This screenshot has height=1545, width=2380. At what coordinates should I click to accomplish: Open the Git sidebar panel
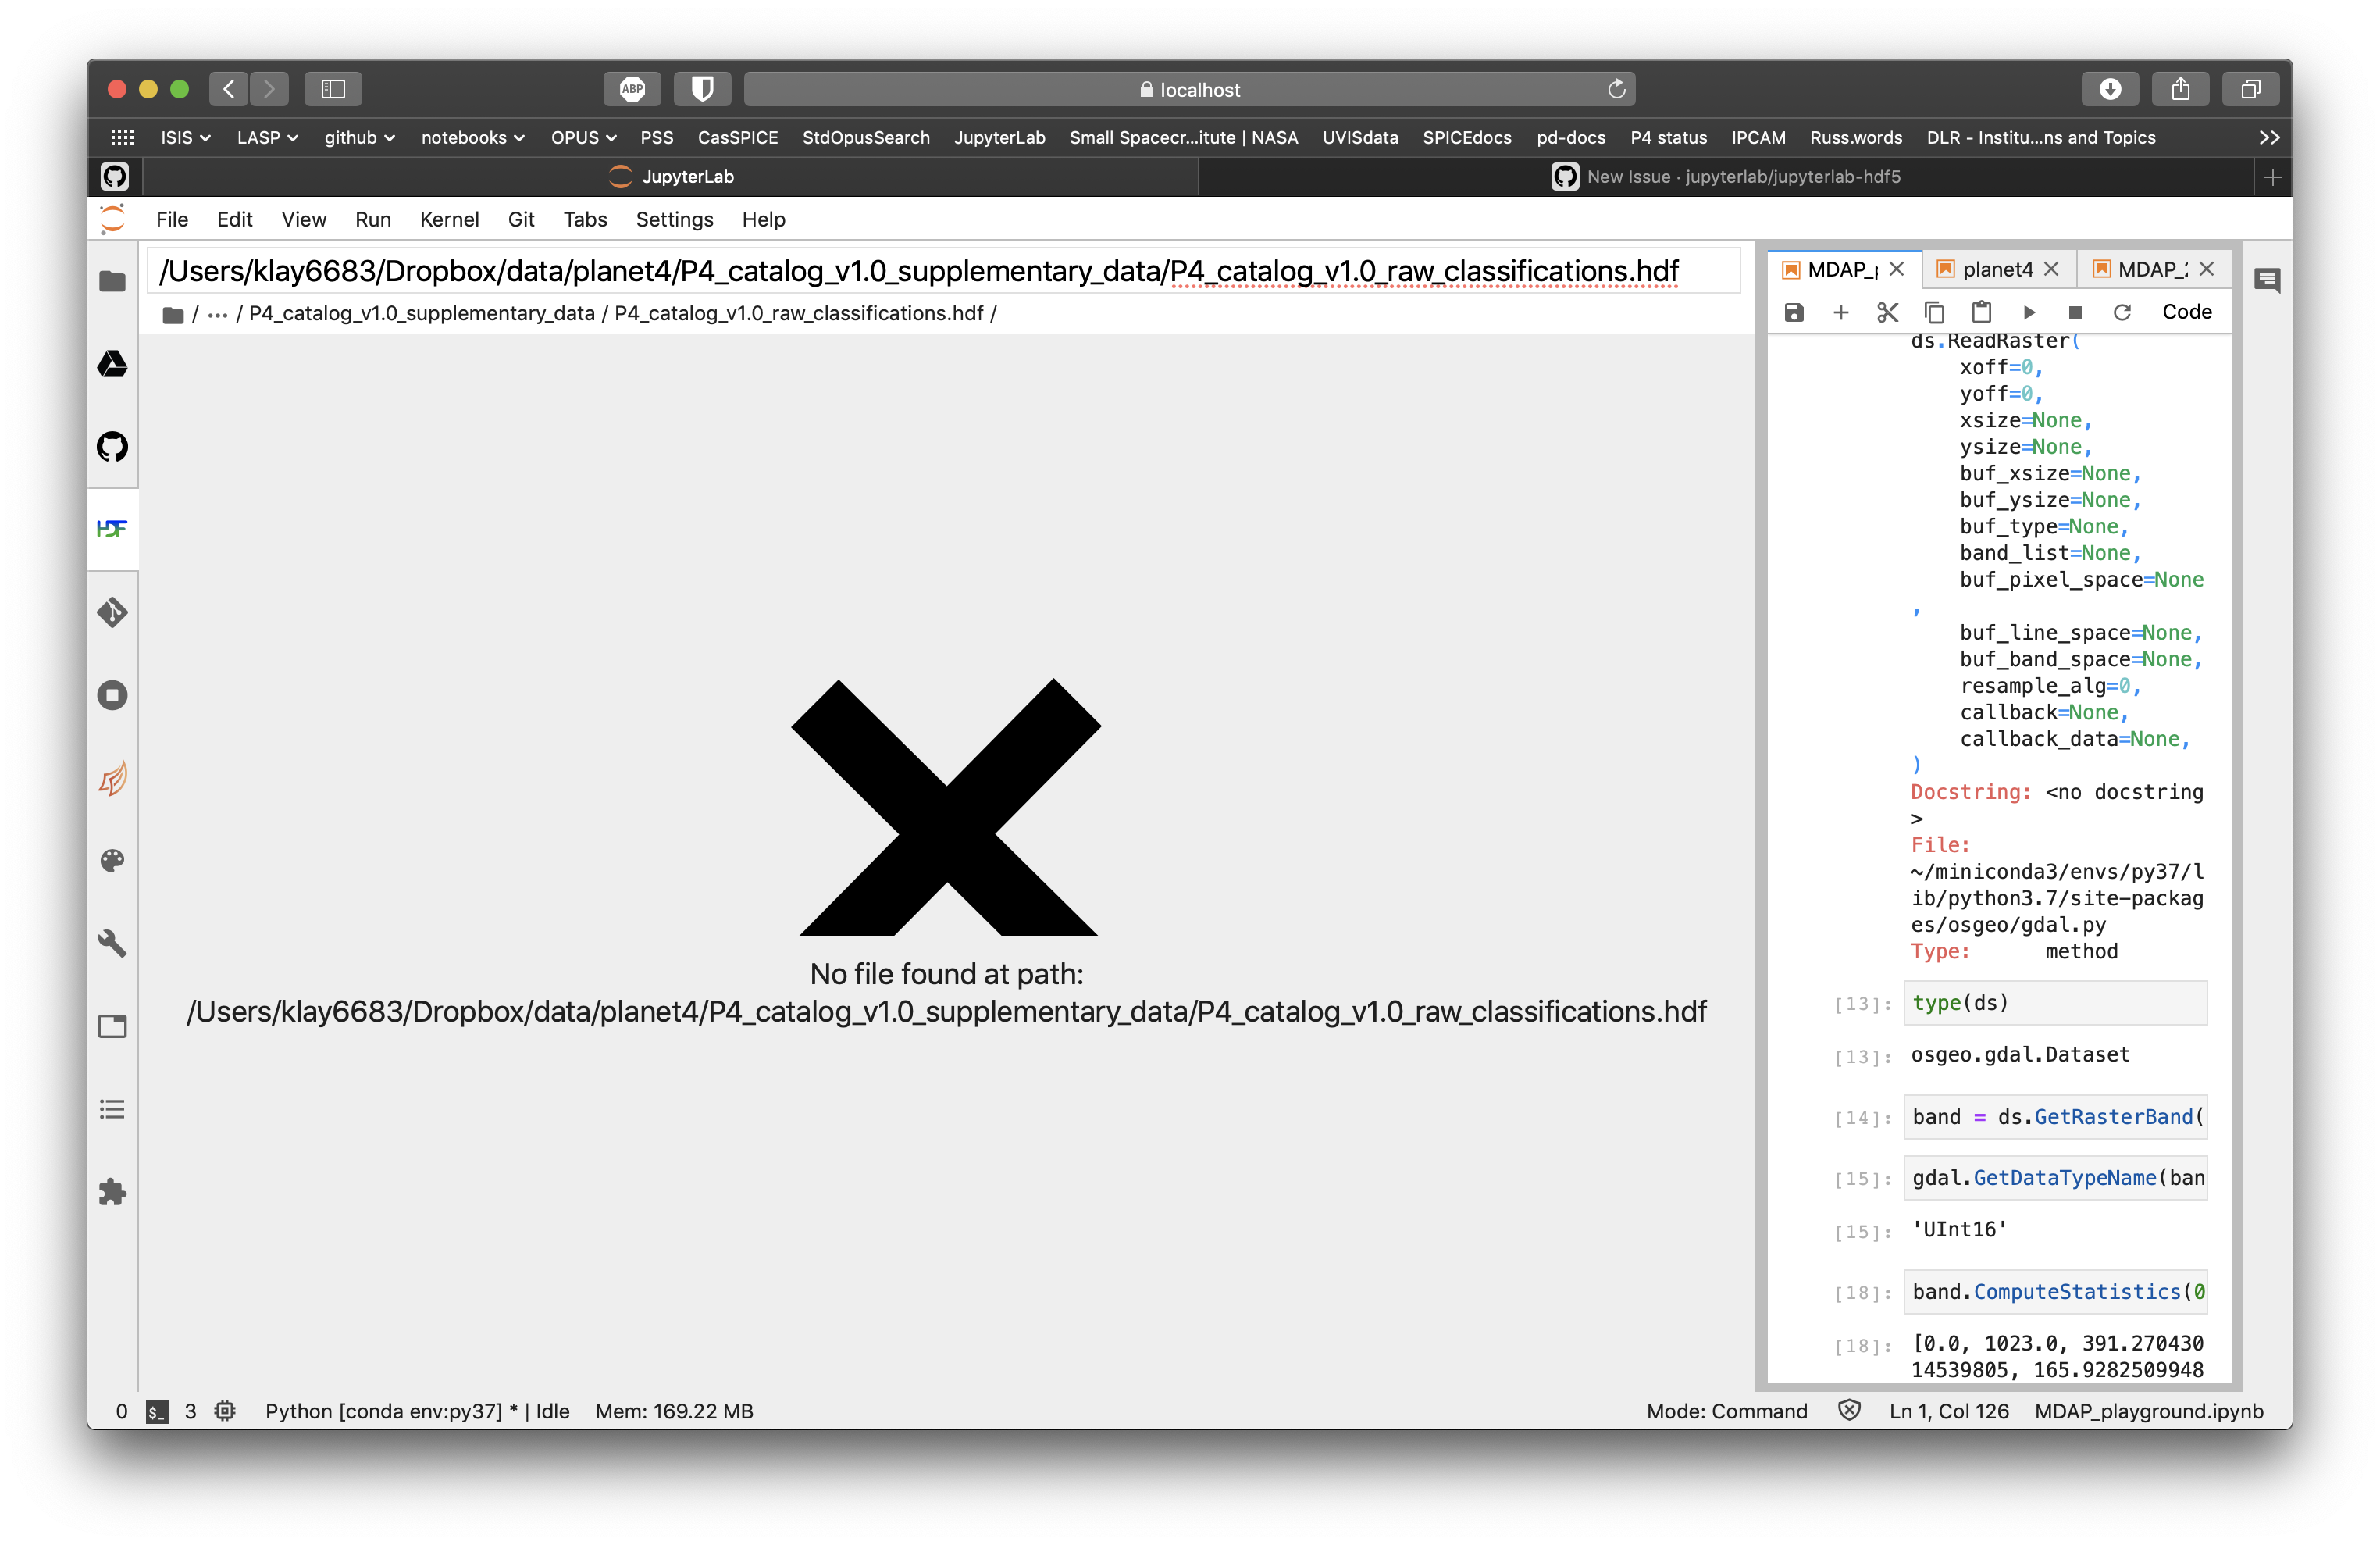[x=112, y=612]
